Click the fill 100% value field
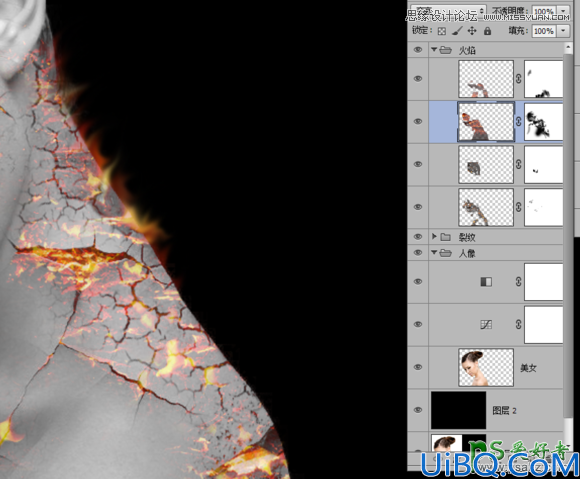 [x=544, y=31]
